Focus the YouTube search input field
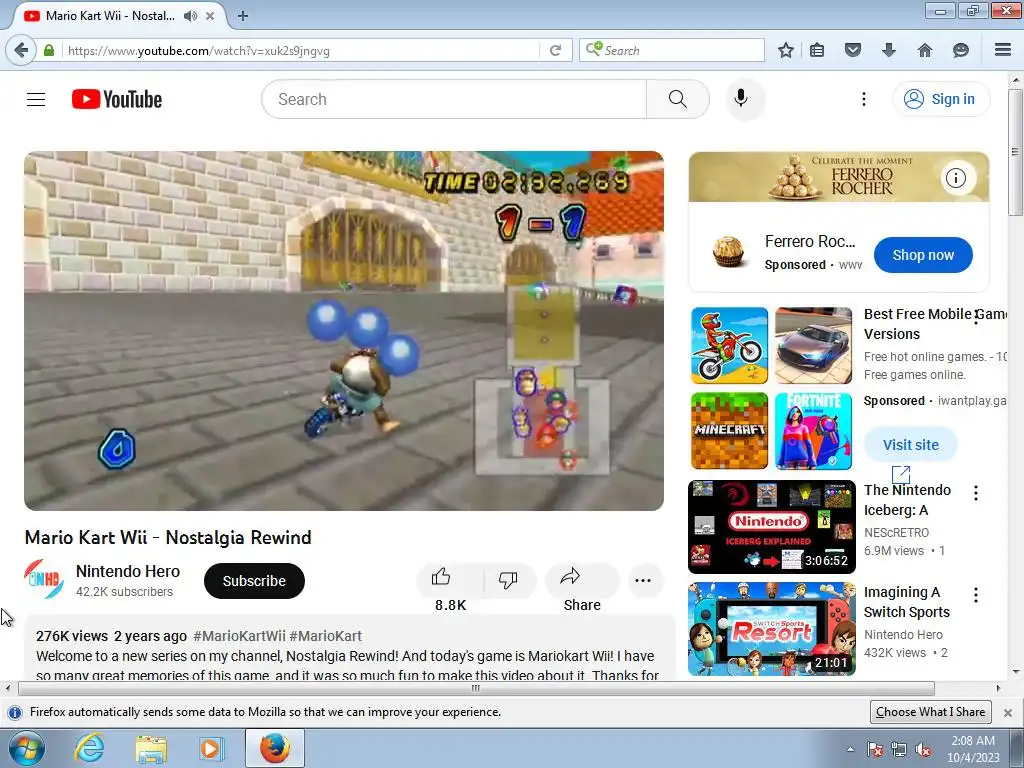 coord(454,99)
